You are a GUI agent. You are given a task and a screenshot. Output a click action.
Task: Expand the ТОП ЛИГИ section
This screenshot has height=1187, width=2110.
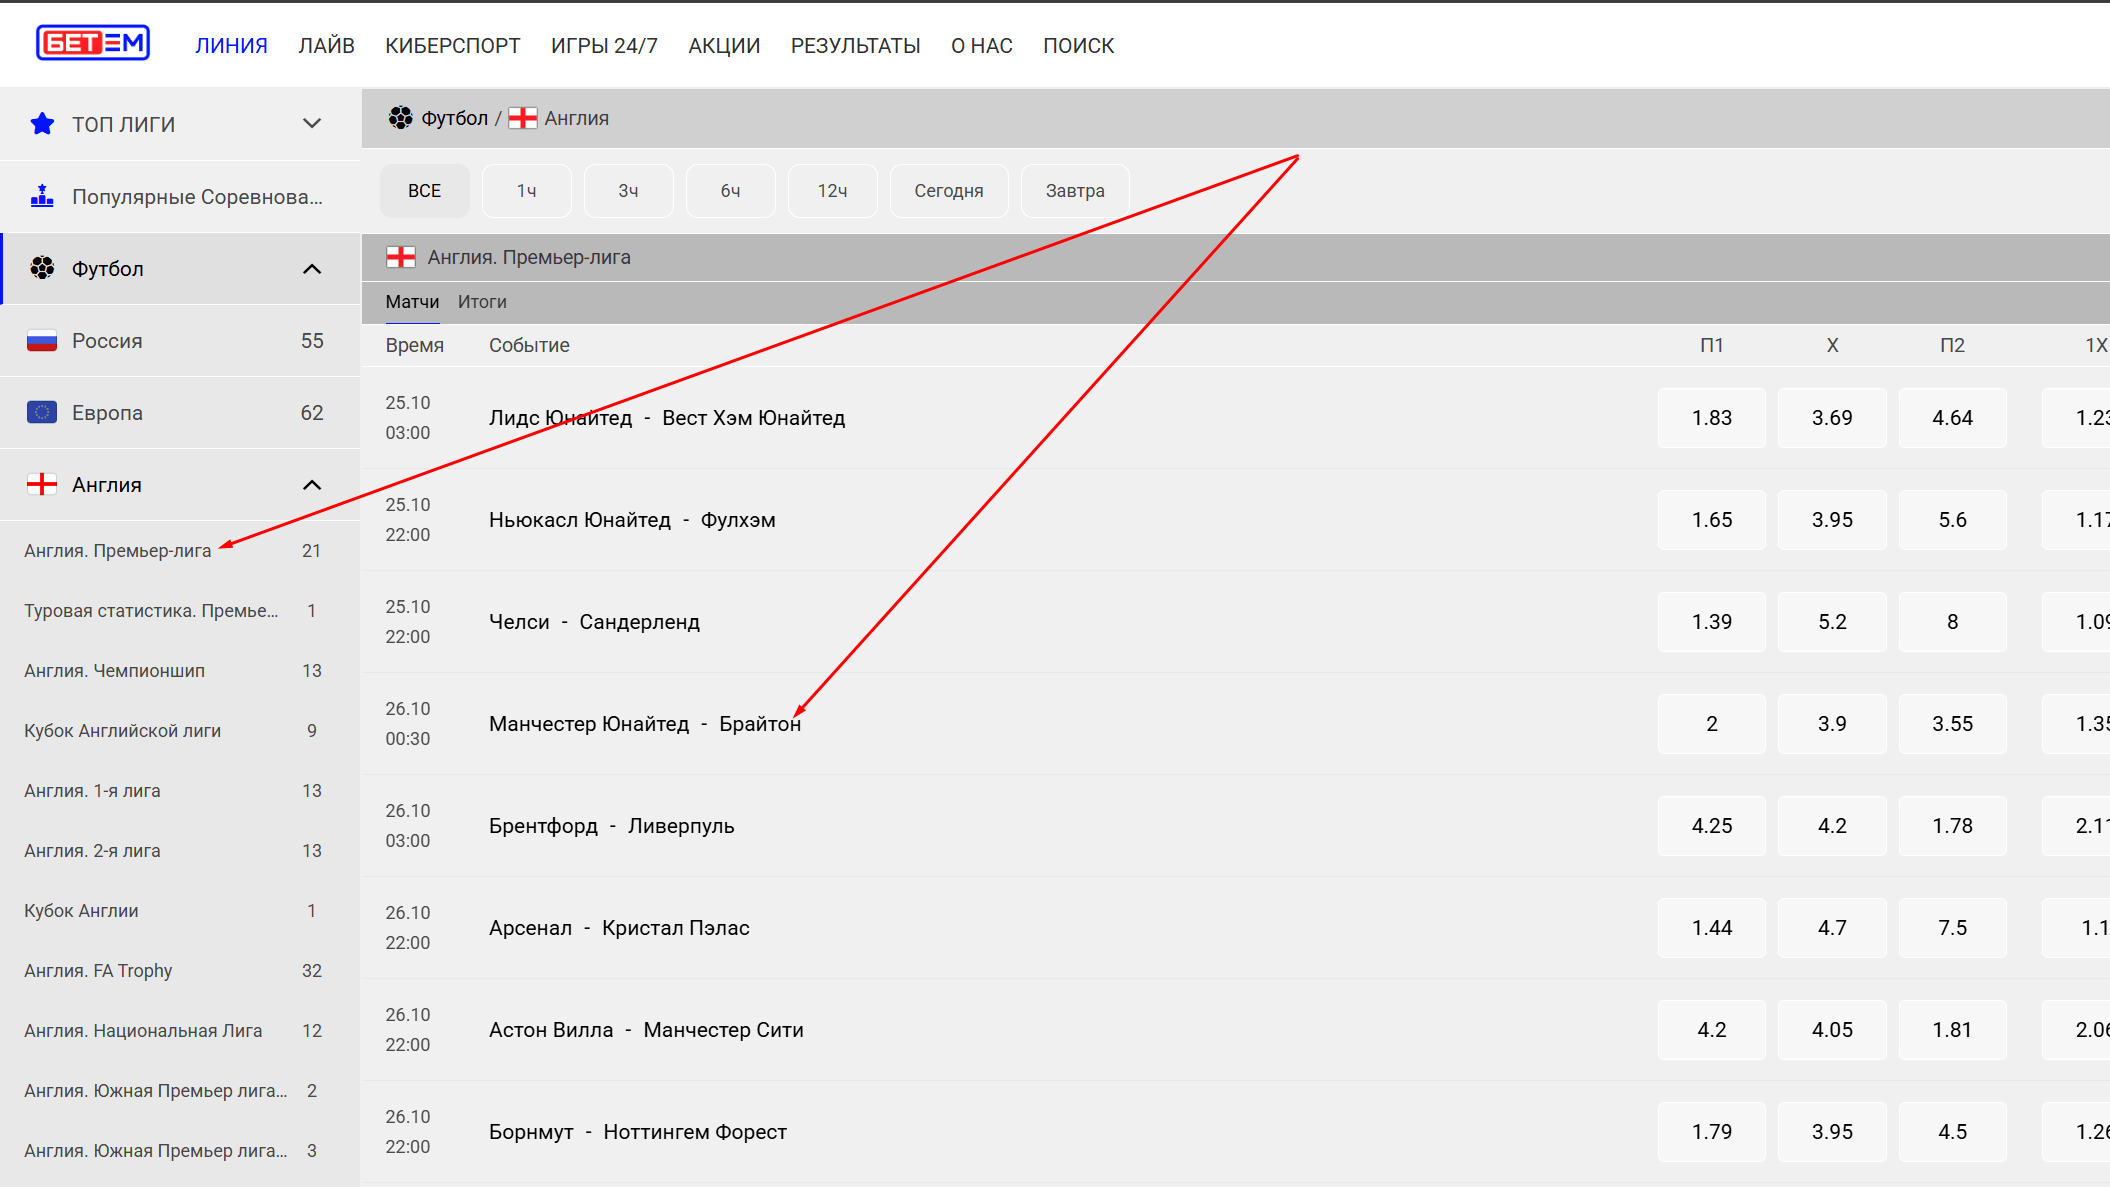click(312, 124)
